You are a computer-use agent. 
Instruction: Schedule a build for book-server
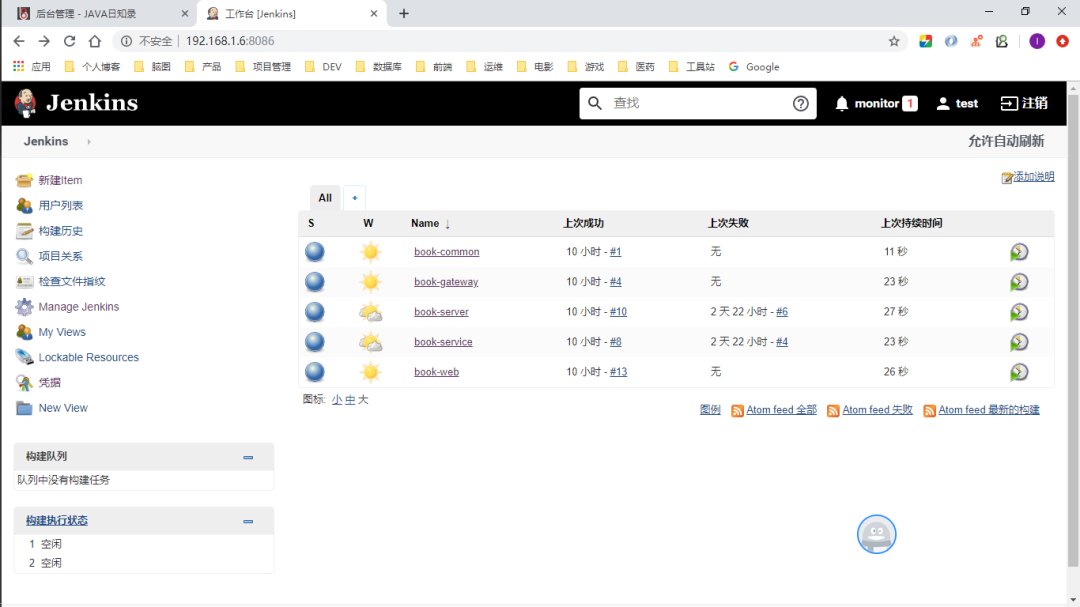(1019, 312)
